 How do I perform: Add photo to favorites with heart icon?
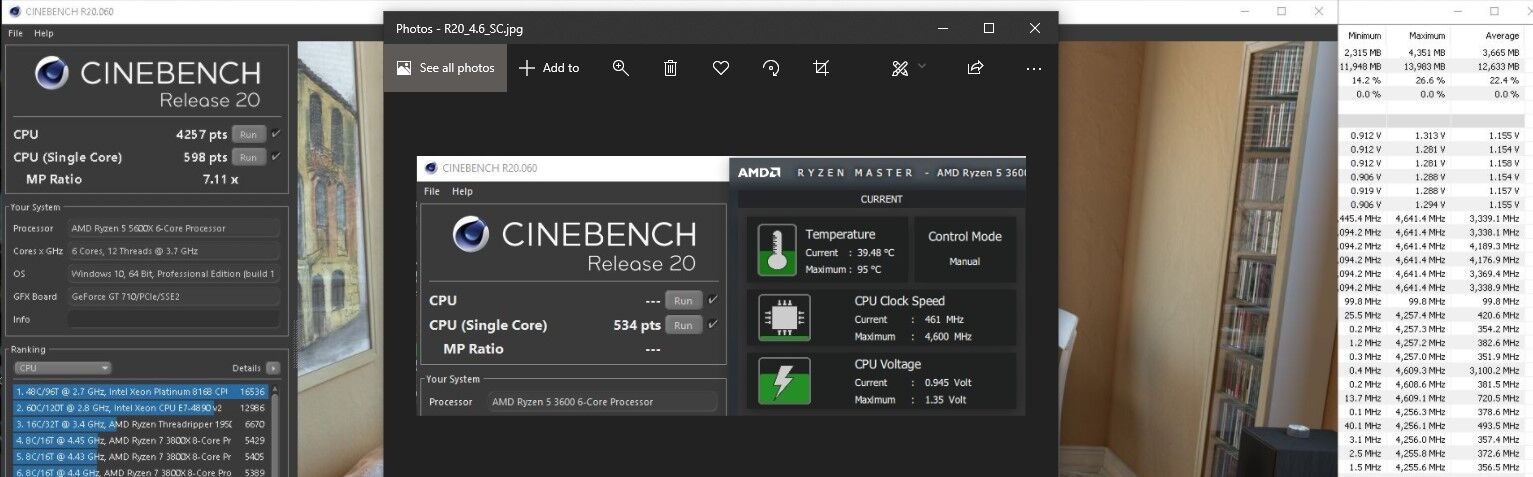(x=720, y=68)
